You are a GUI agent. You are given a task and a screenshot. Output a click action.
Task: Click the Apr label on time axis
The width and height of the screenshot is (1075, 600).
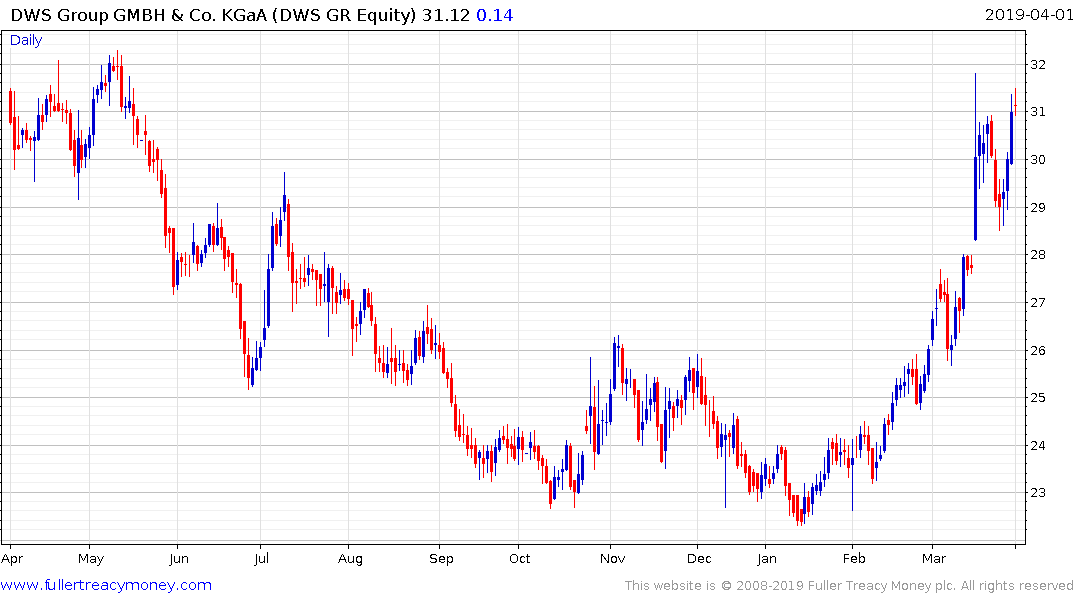pyautogui.click(x=12, y=559)
